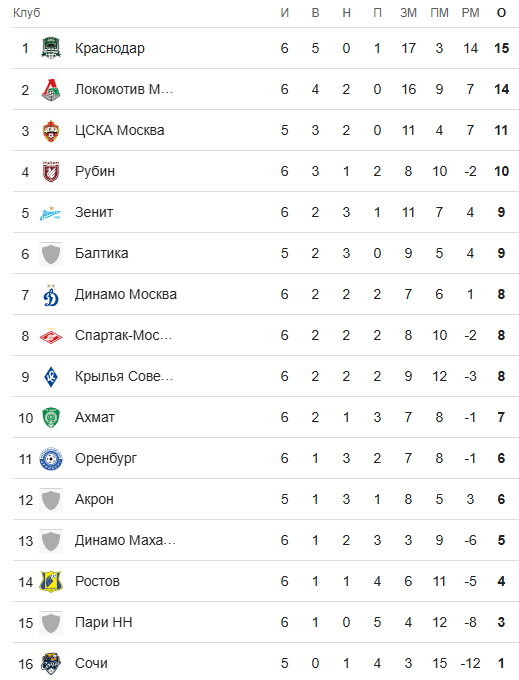Viewport: 519px width, 680px height.
Task: Click the Локомотив club crest icon
Action: tap(51, 89)
